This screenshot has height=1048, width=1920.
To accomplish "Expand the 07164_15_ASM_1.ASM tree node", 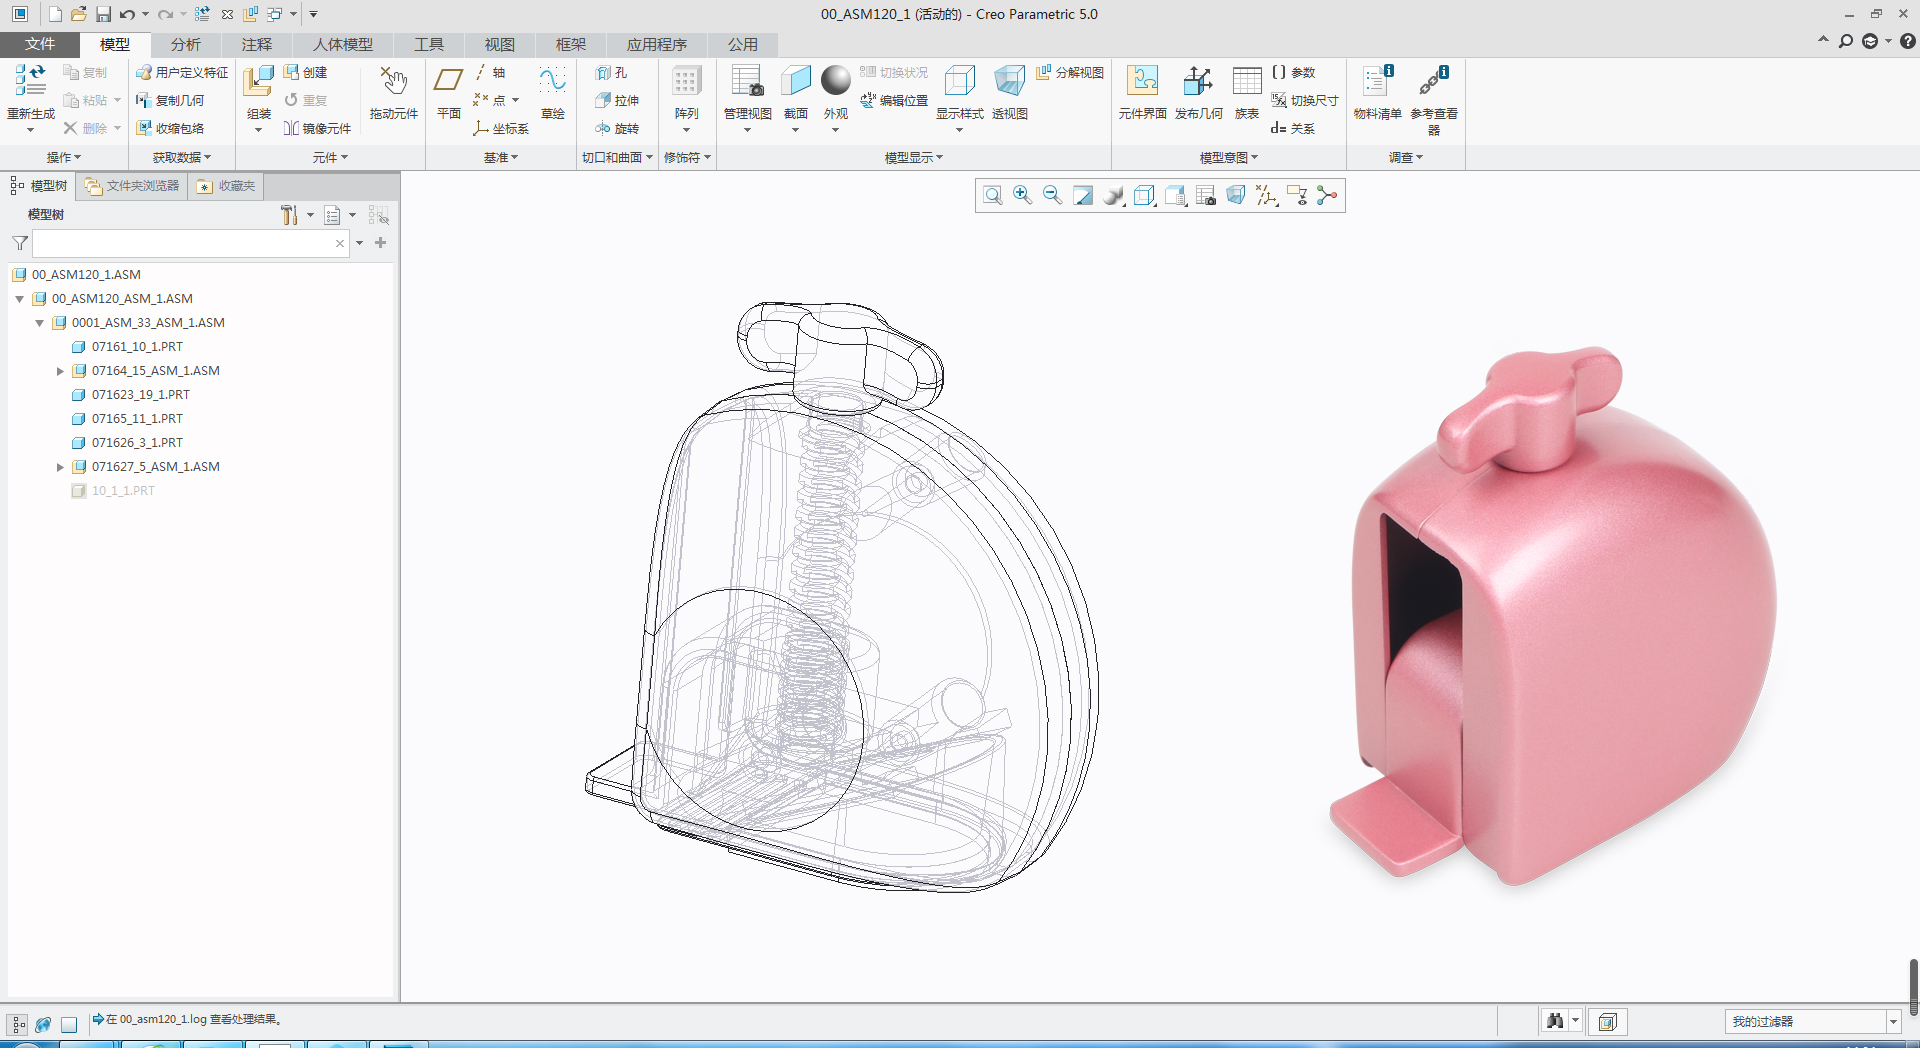I will point(60,371).
